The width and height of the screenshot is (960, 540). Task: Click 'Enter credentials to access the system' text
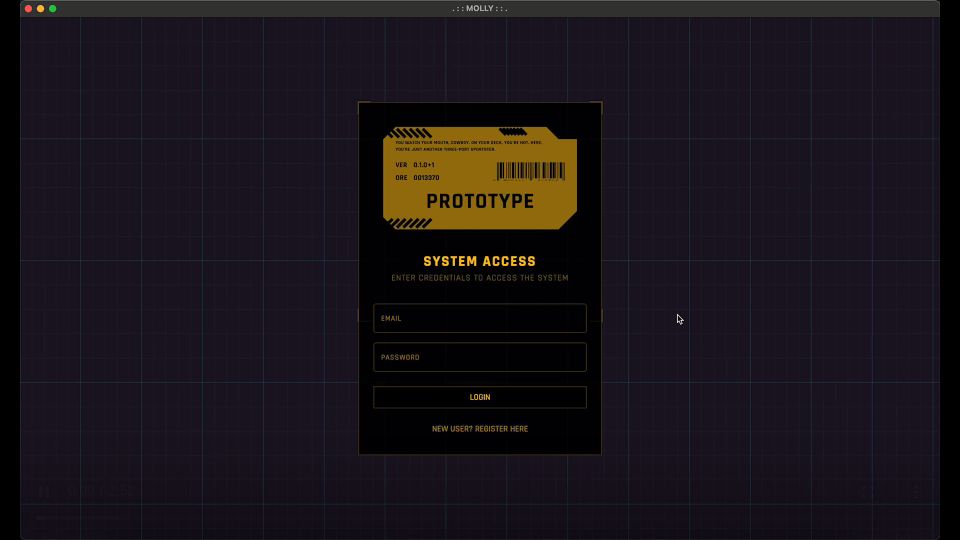click(479, 278)
